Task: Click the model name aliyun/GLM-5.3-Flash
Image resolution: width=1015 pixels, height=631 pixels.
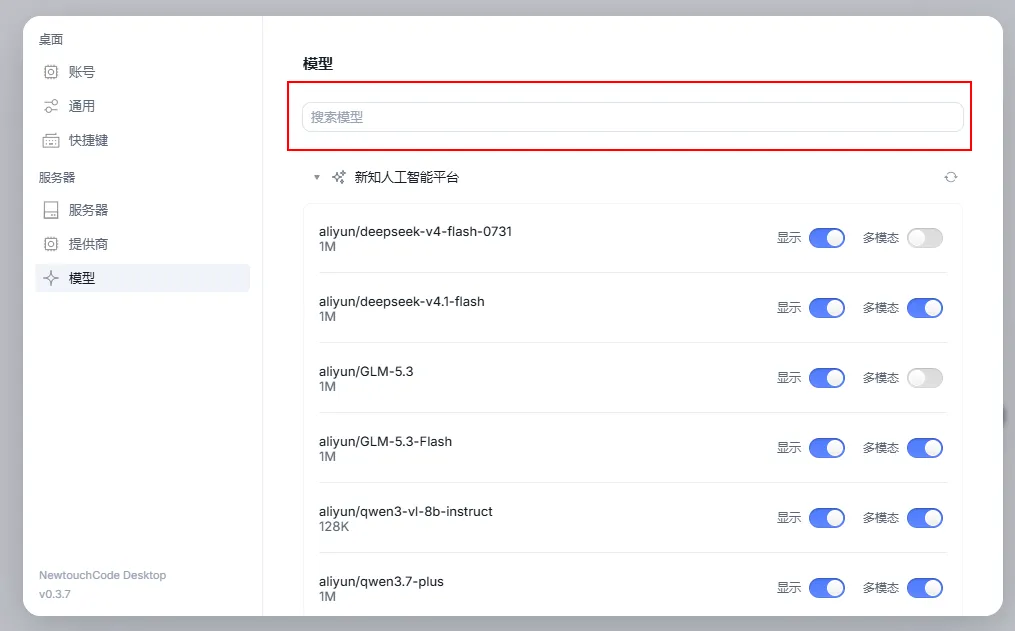Action: [385, 441]
